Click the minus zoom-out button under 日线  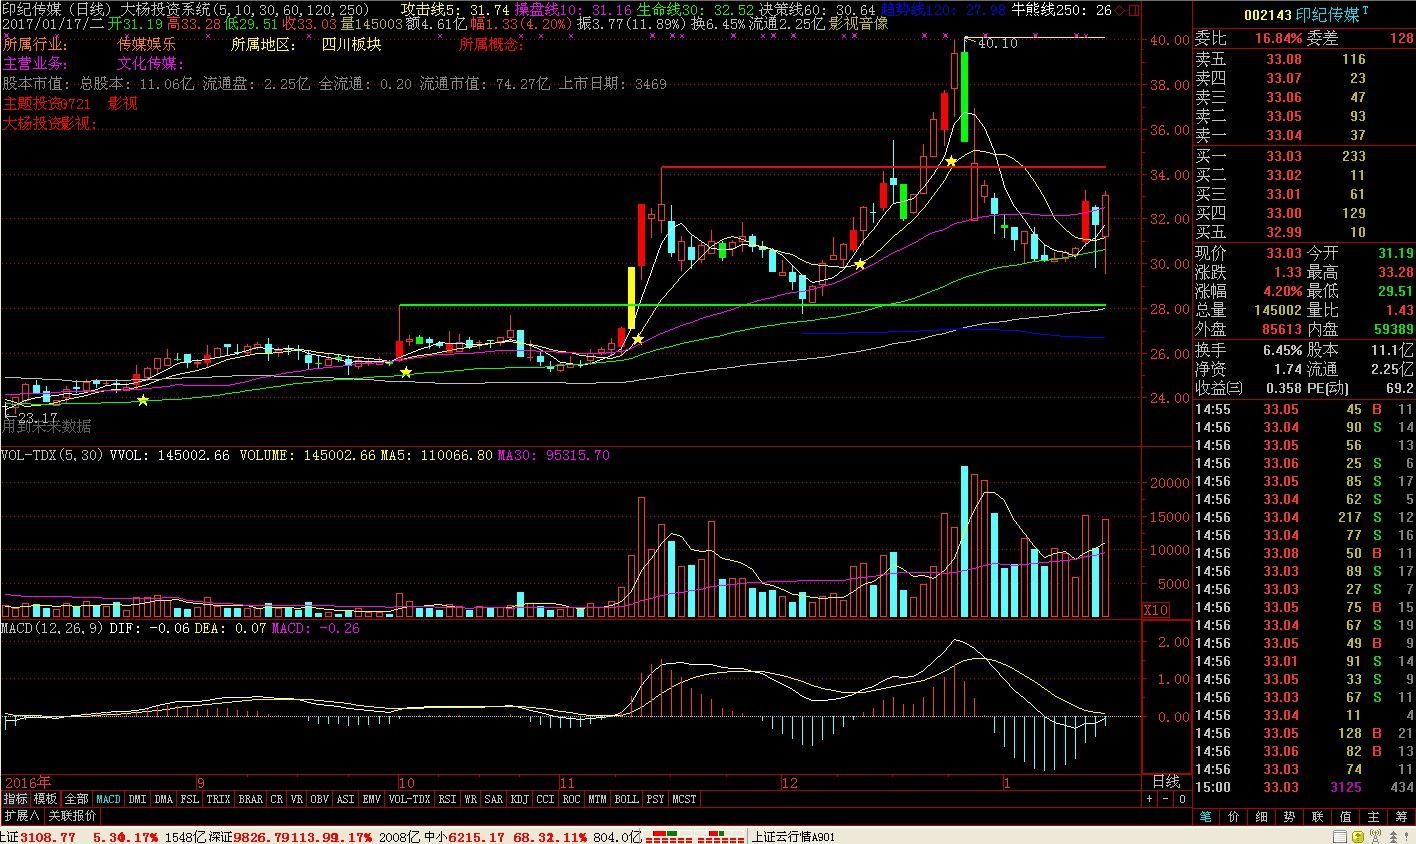pyautogui.click(x=1165, y=799)
